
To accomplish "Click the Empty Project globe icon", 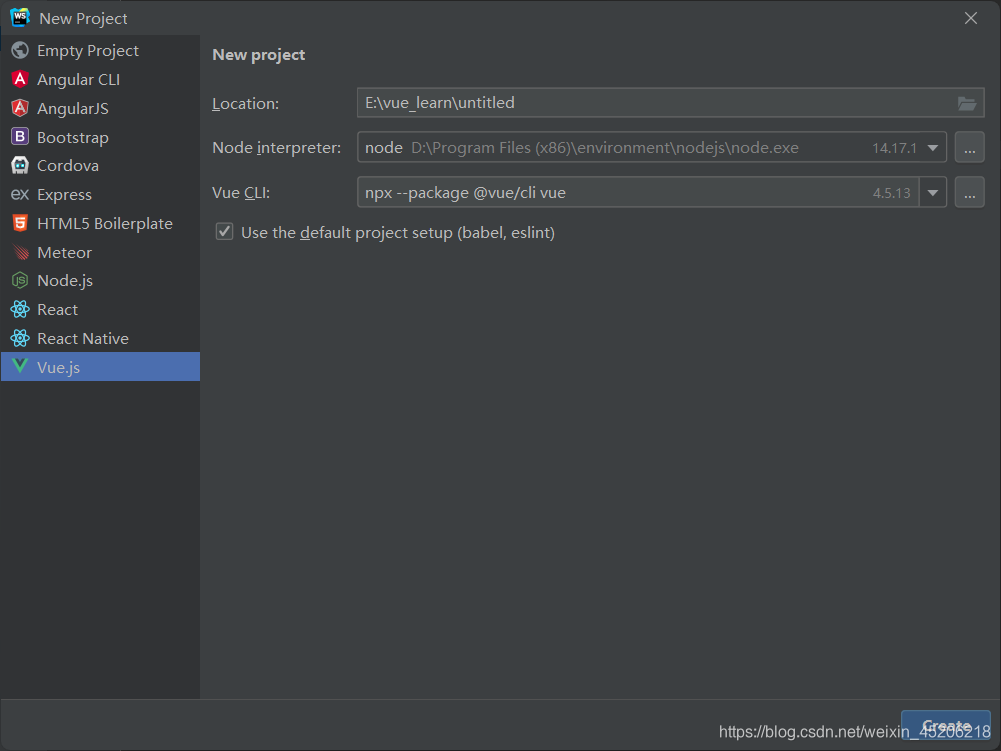I will click(20, 50).
